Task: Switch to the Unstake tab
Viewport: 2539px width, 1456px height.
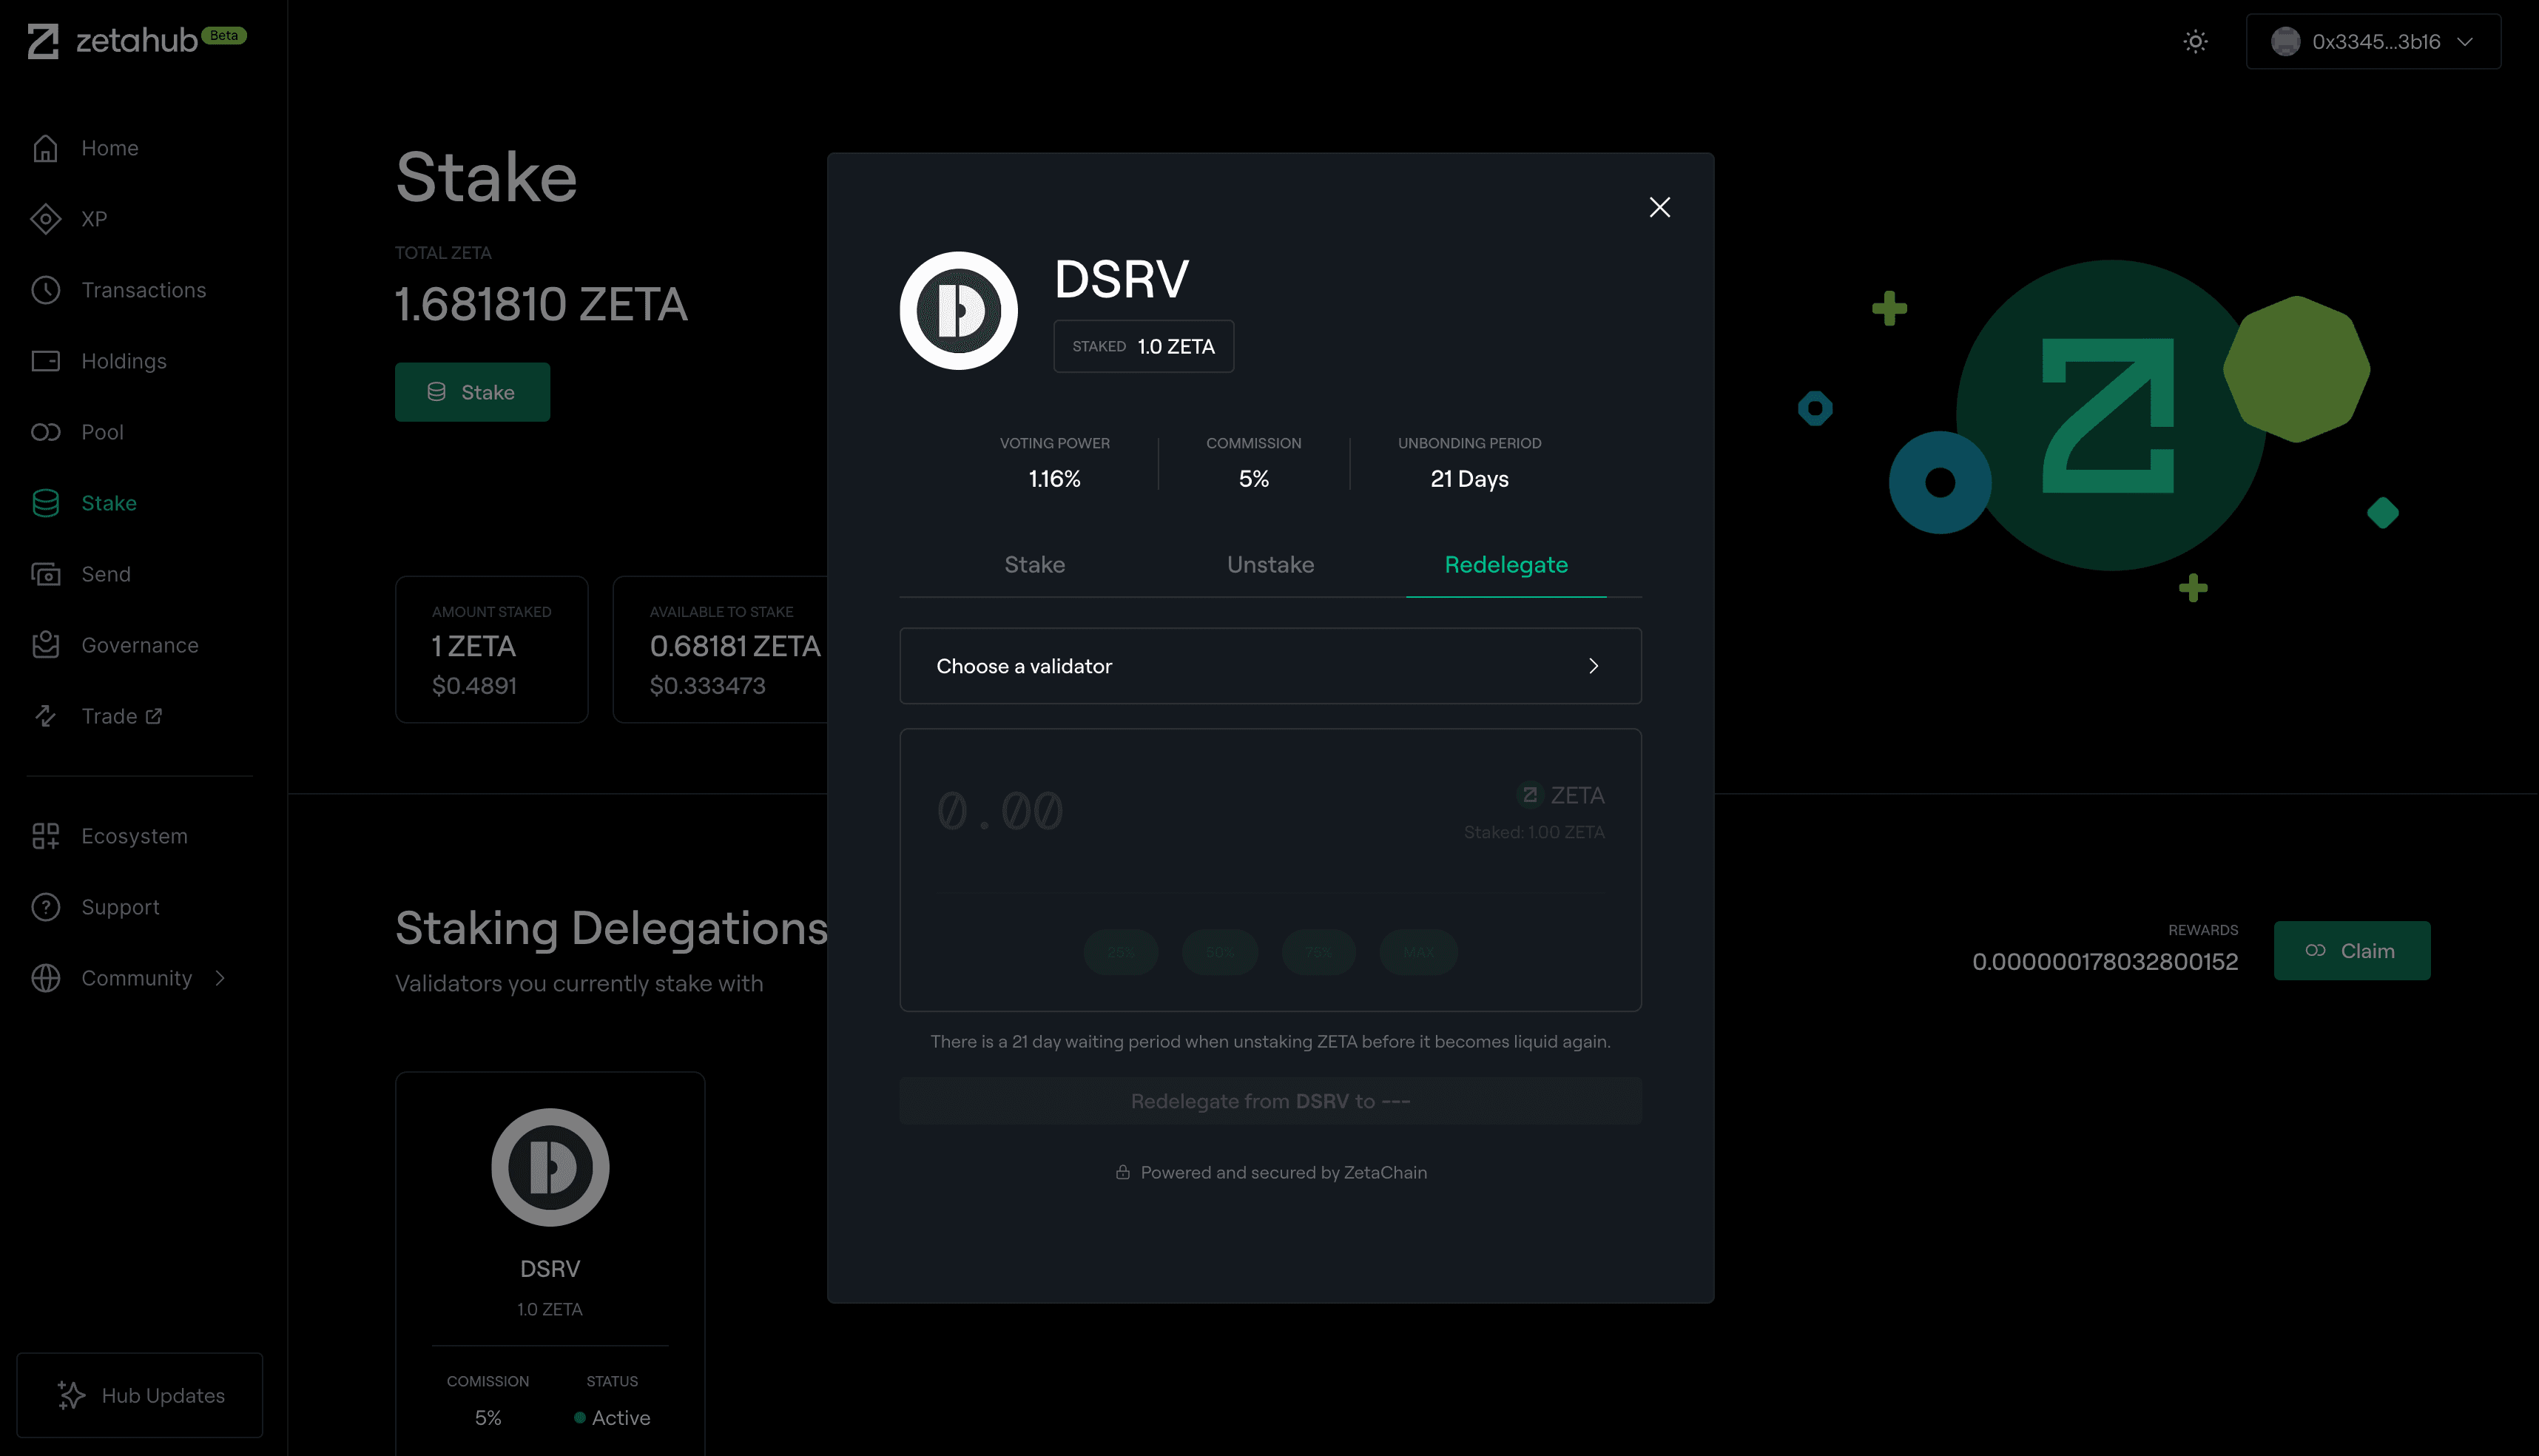Action: (x=1269, y=565)
